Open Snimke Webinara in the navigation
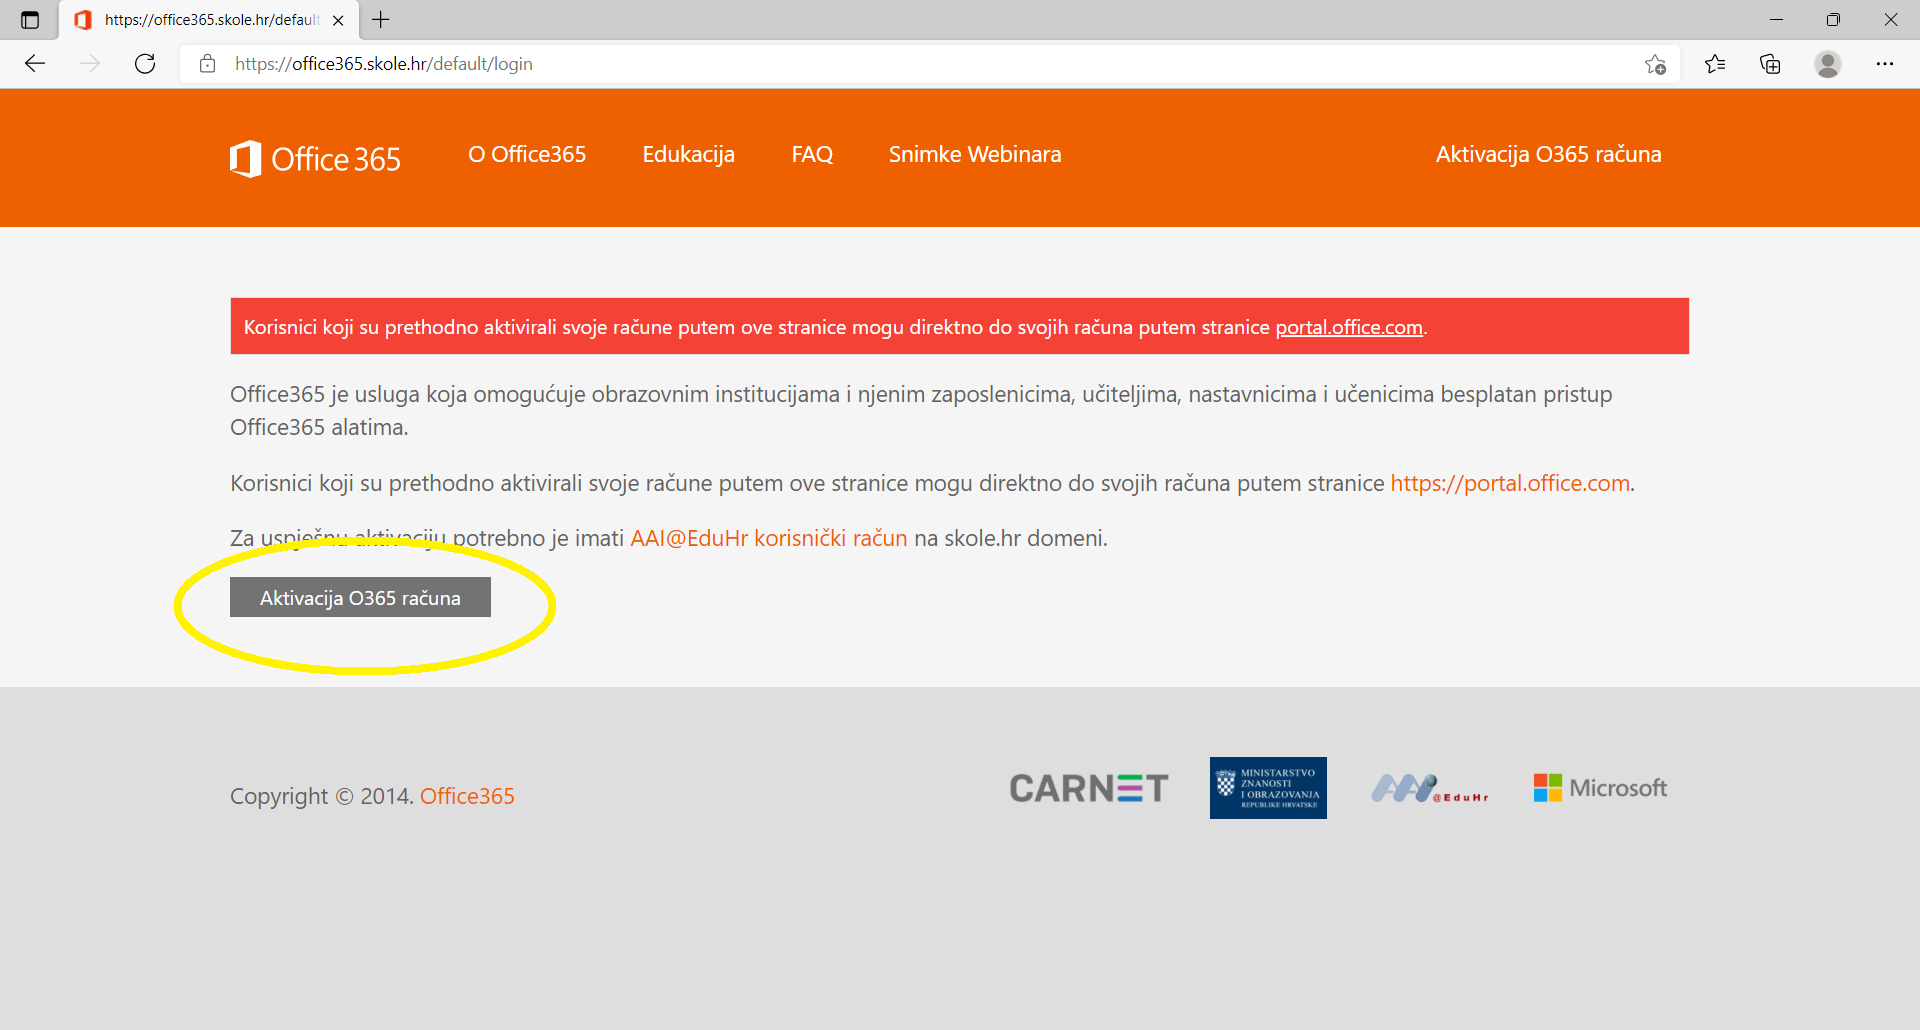The image size is (1920, 1030). (975, 154)
